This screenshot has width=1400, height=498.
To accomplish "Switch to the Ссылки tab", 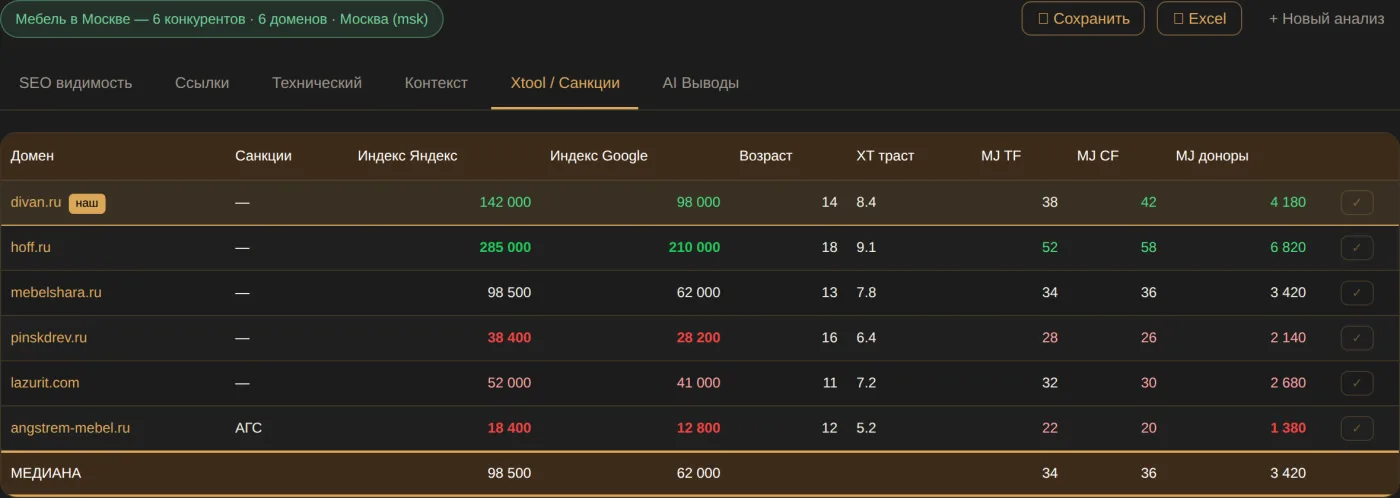I will pyautogui.click(x=202, y=83).
